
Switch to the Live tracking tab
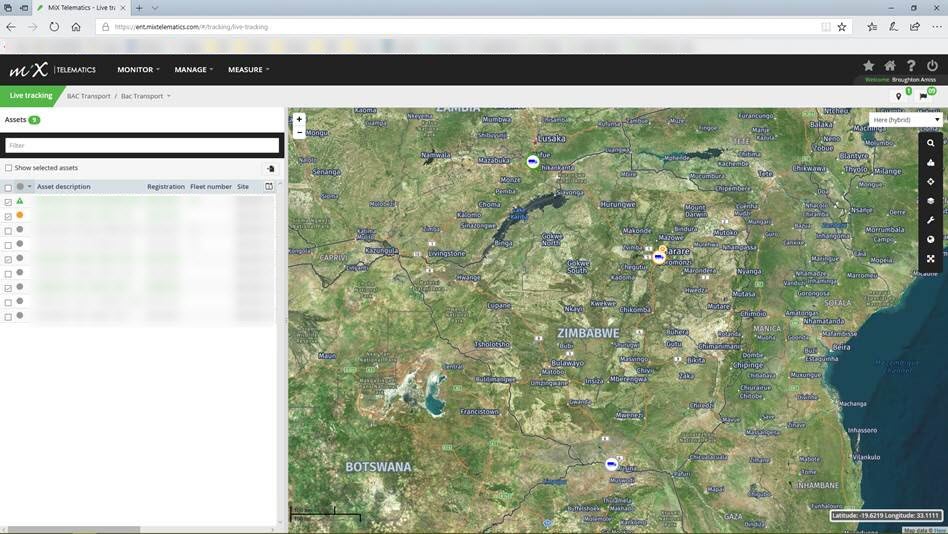[31, 96]
